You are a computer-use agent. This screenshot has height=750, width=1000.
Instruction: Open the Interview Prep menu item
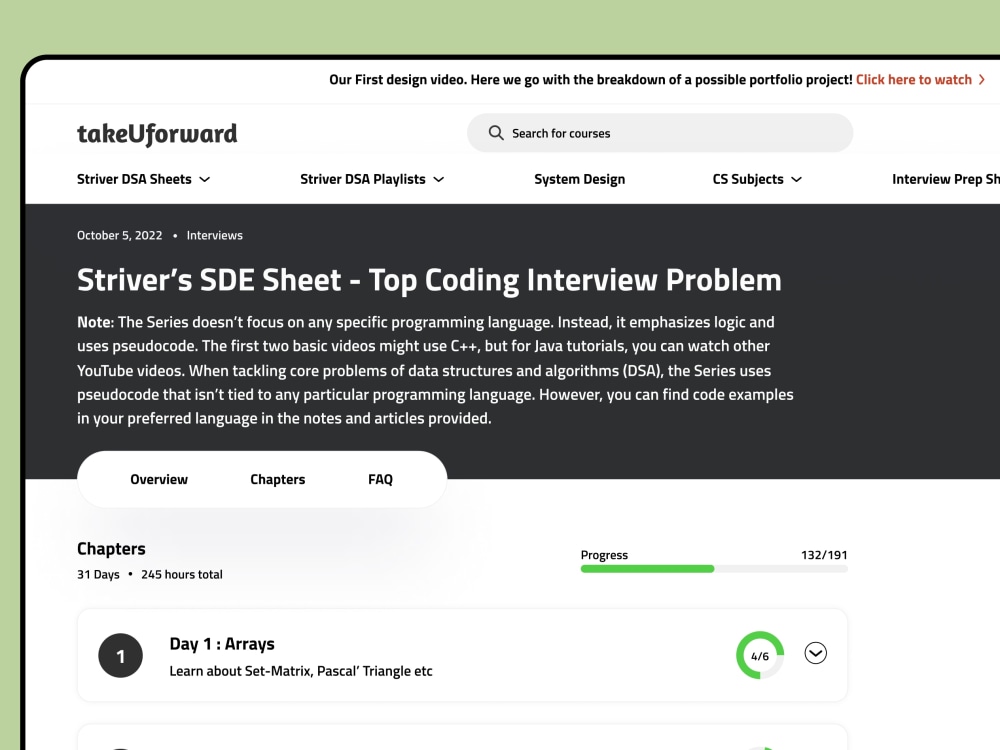[x=946, y=179]
